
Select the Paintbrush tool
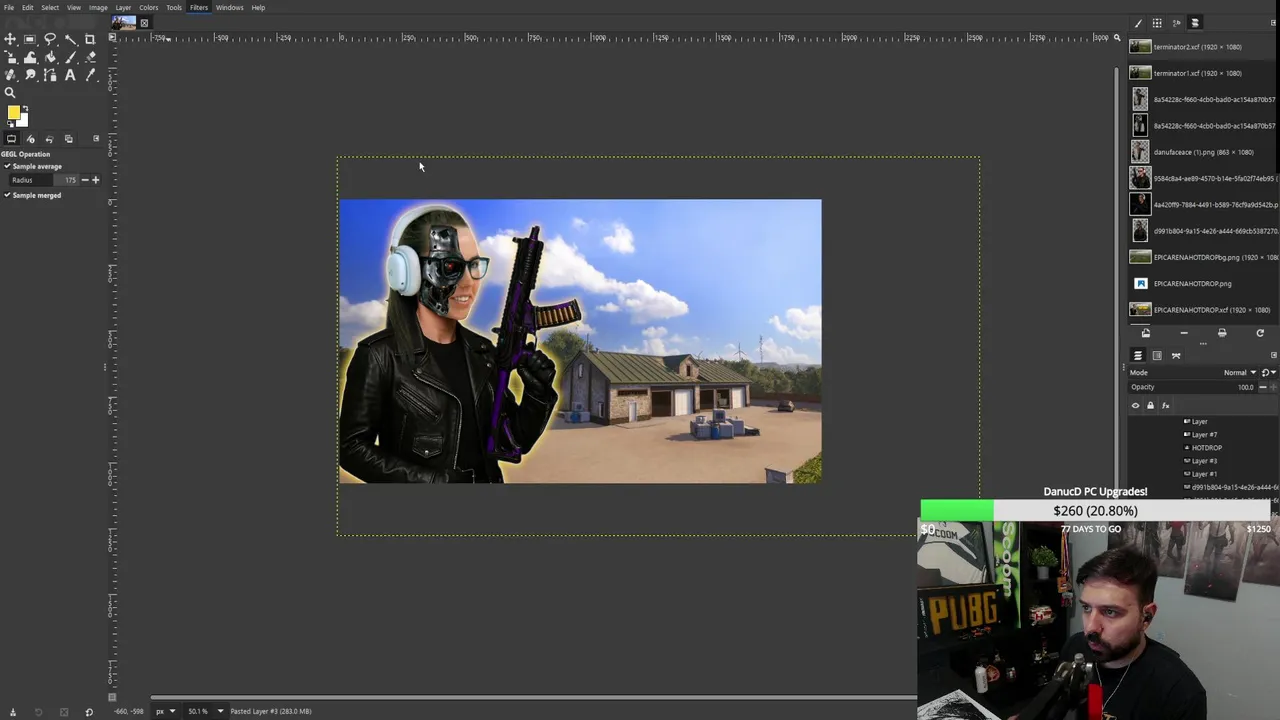click(x=70, y=58)
